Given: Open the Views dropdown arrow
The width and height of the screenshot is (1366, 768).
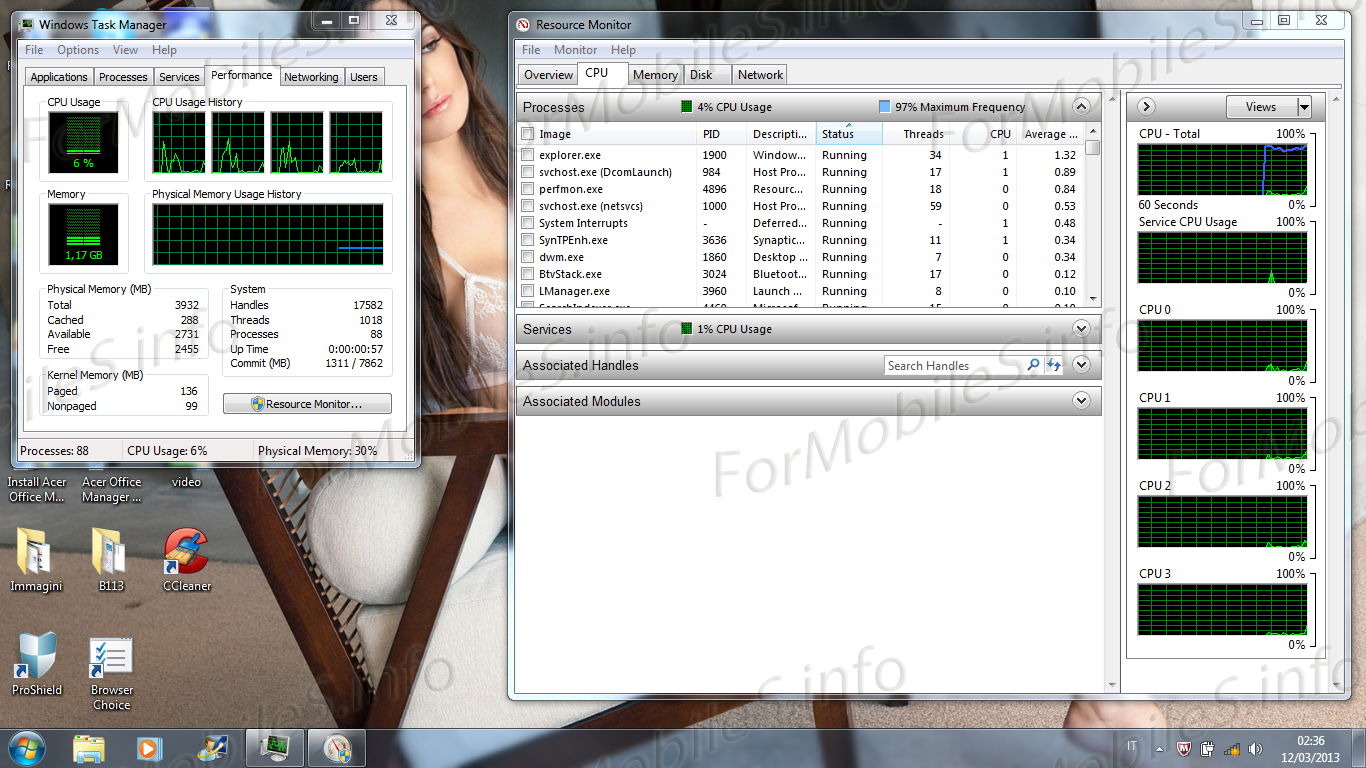Looking at the screenshot, I should (x=1304, y=107).
